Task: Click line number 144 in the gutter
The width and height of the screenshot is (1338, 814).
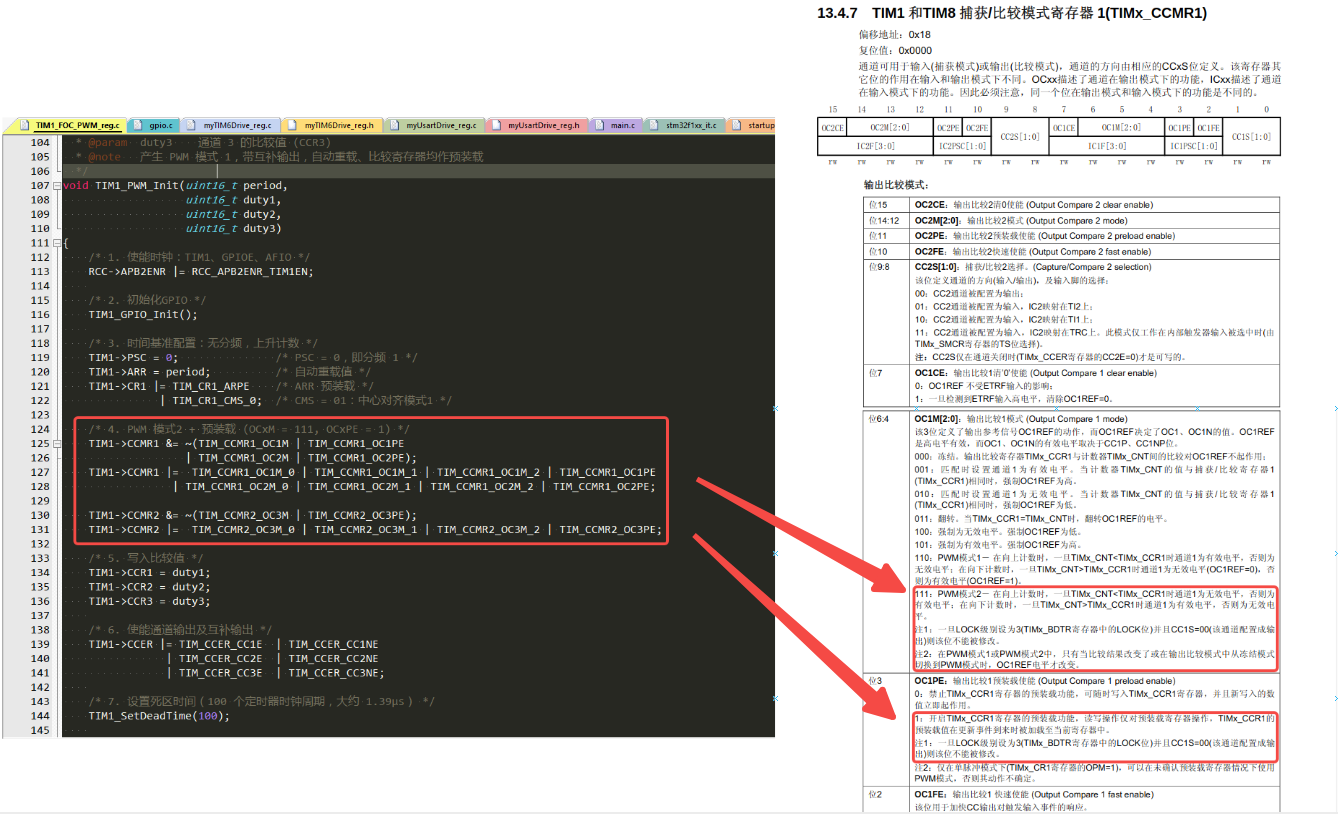Action: [x=39, y=716]
